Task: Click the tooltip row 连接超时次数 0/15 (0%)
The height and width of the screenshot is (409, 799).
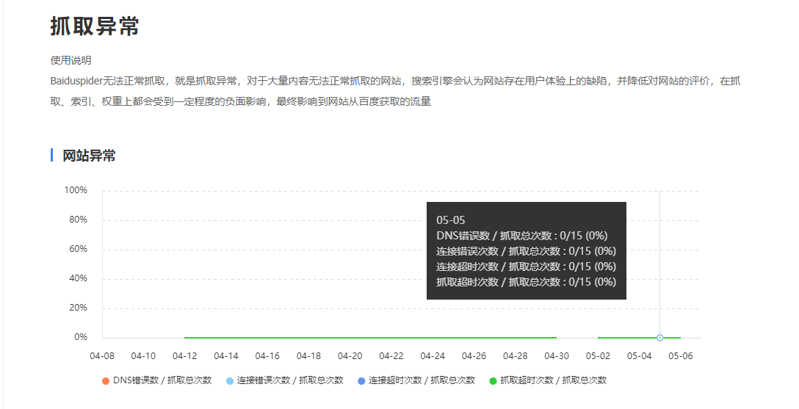Action: click(x=526, y=266)
